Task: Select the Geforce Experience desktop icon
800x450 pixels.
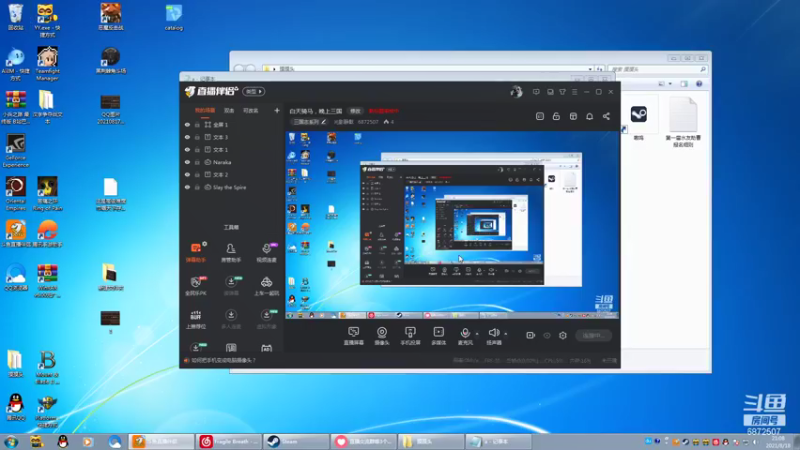Action: click(15, 151)
